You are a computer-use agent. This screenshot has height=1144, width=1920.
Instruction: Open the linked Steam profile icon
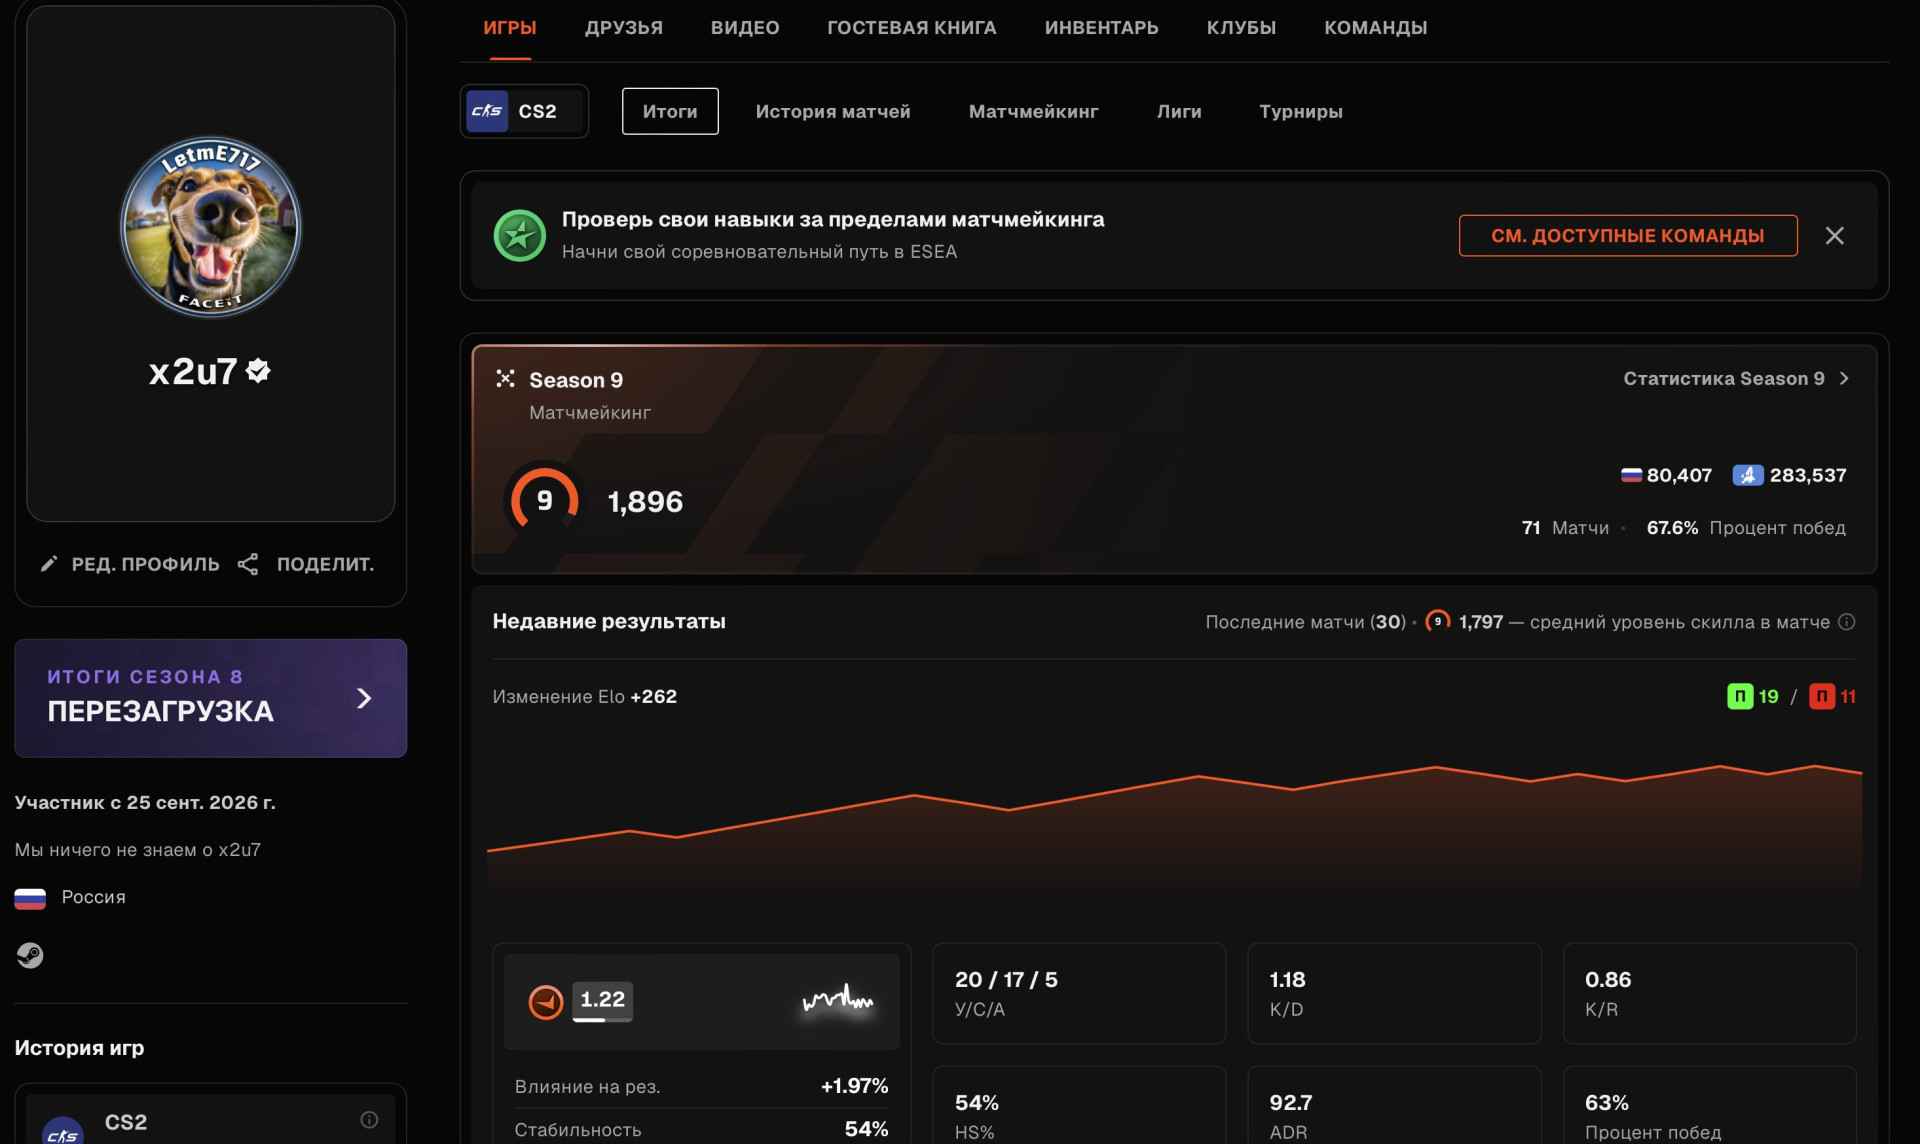click(30, 955)
